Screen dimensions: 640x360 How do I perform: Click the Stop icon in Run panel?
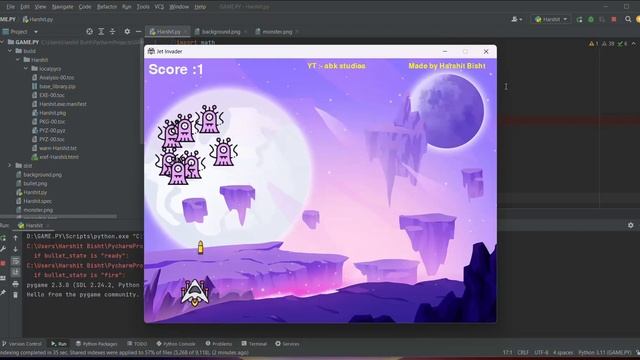(3, 263)
